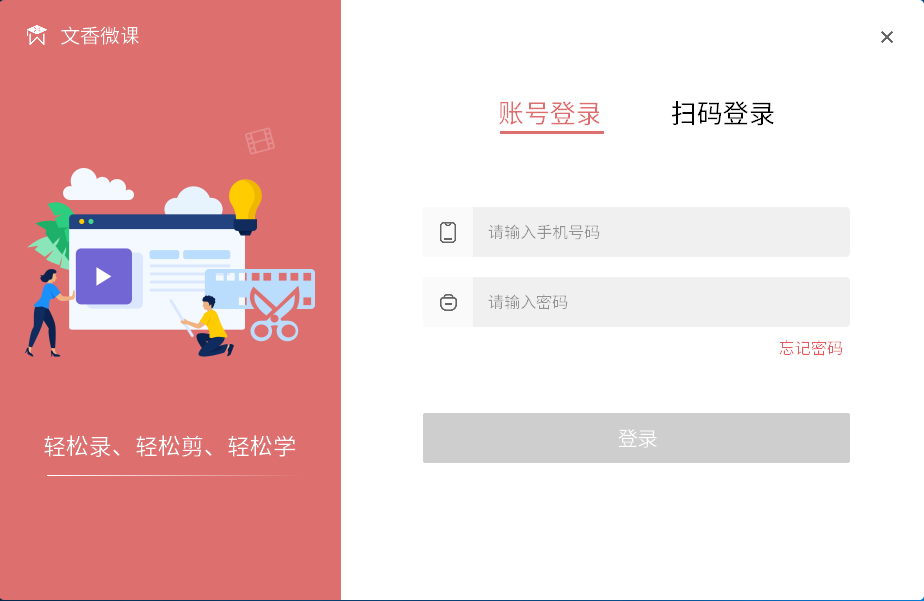This screenshot has height=601, width=924.
Task: Click the faint film strip icon
Action: coord(260,141)
